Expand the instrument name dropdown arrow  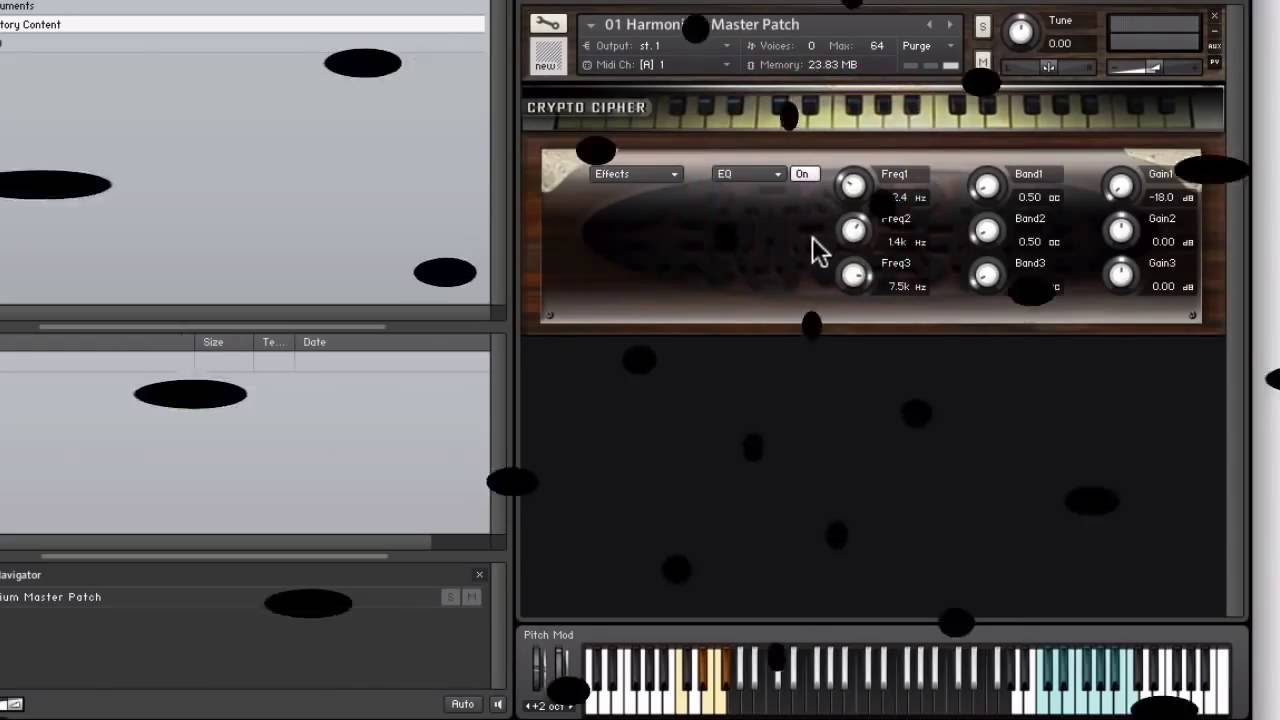point(591,25)
